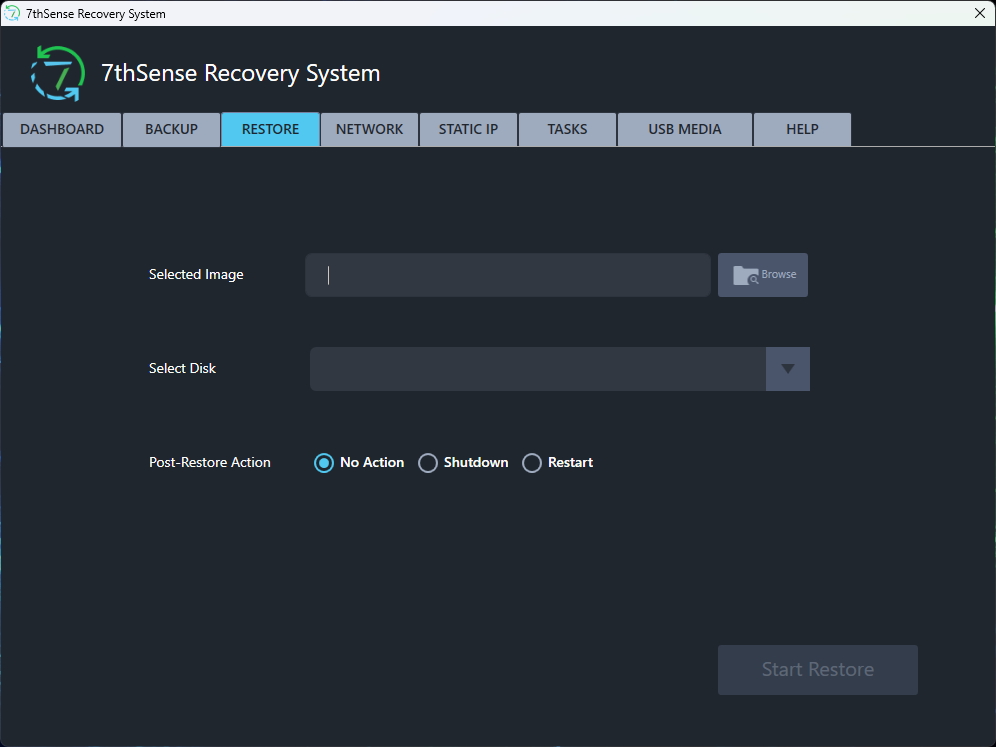The height and width of the screenshot is (747, 996).
Task: Select the RESTORE tab
Action: pyautogui.click(x=271, y=130)
